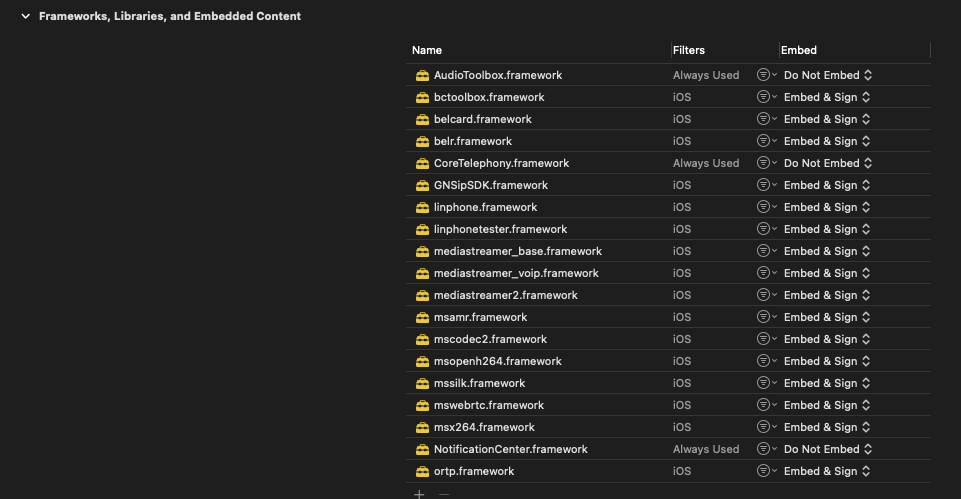961x499 pixels.
Task: Open filter icon for bctoolbox.framework
Action: pyautogui.click(x=766, y=98)
